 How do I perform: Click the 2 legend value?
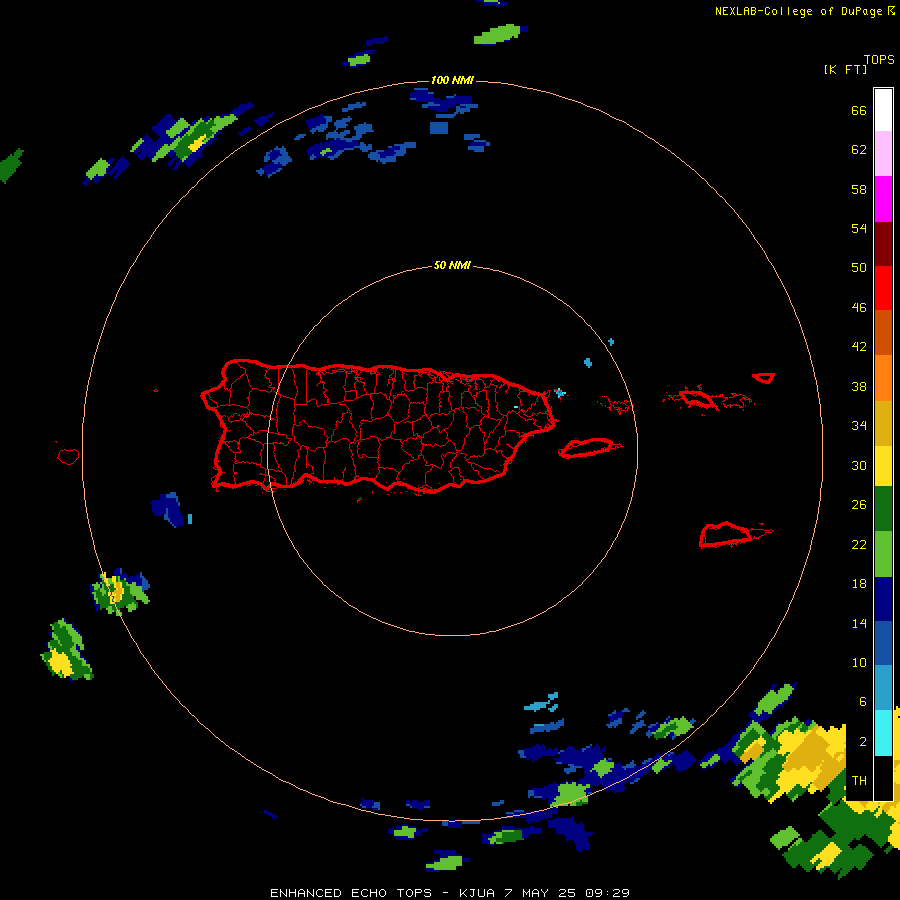[862, 742]
